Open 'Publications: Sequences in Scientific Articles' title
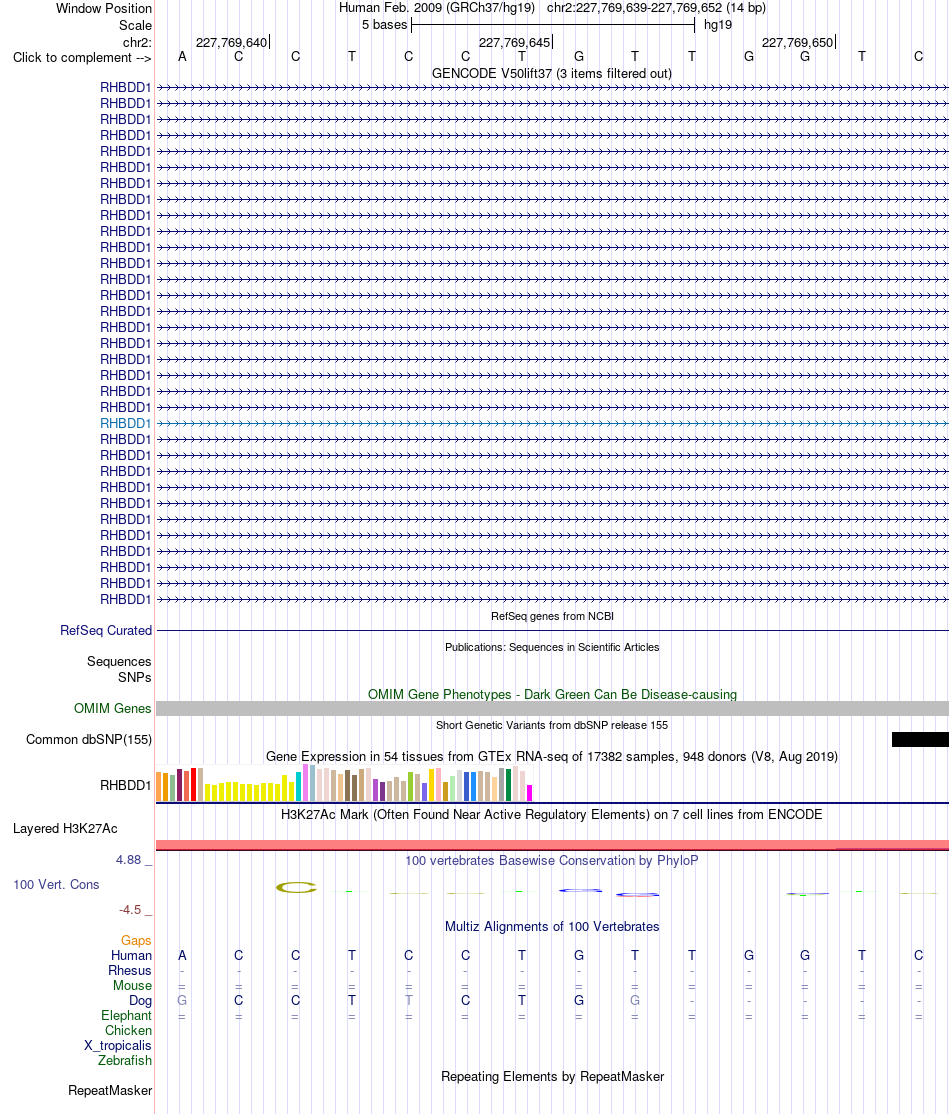The image size is (950, 1114). tap(552, 647)
